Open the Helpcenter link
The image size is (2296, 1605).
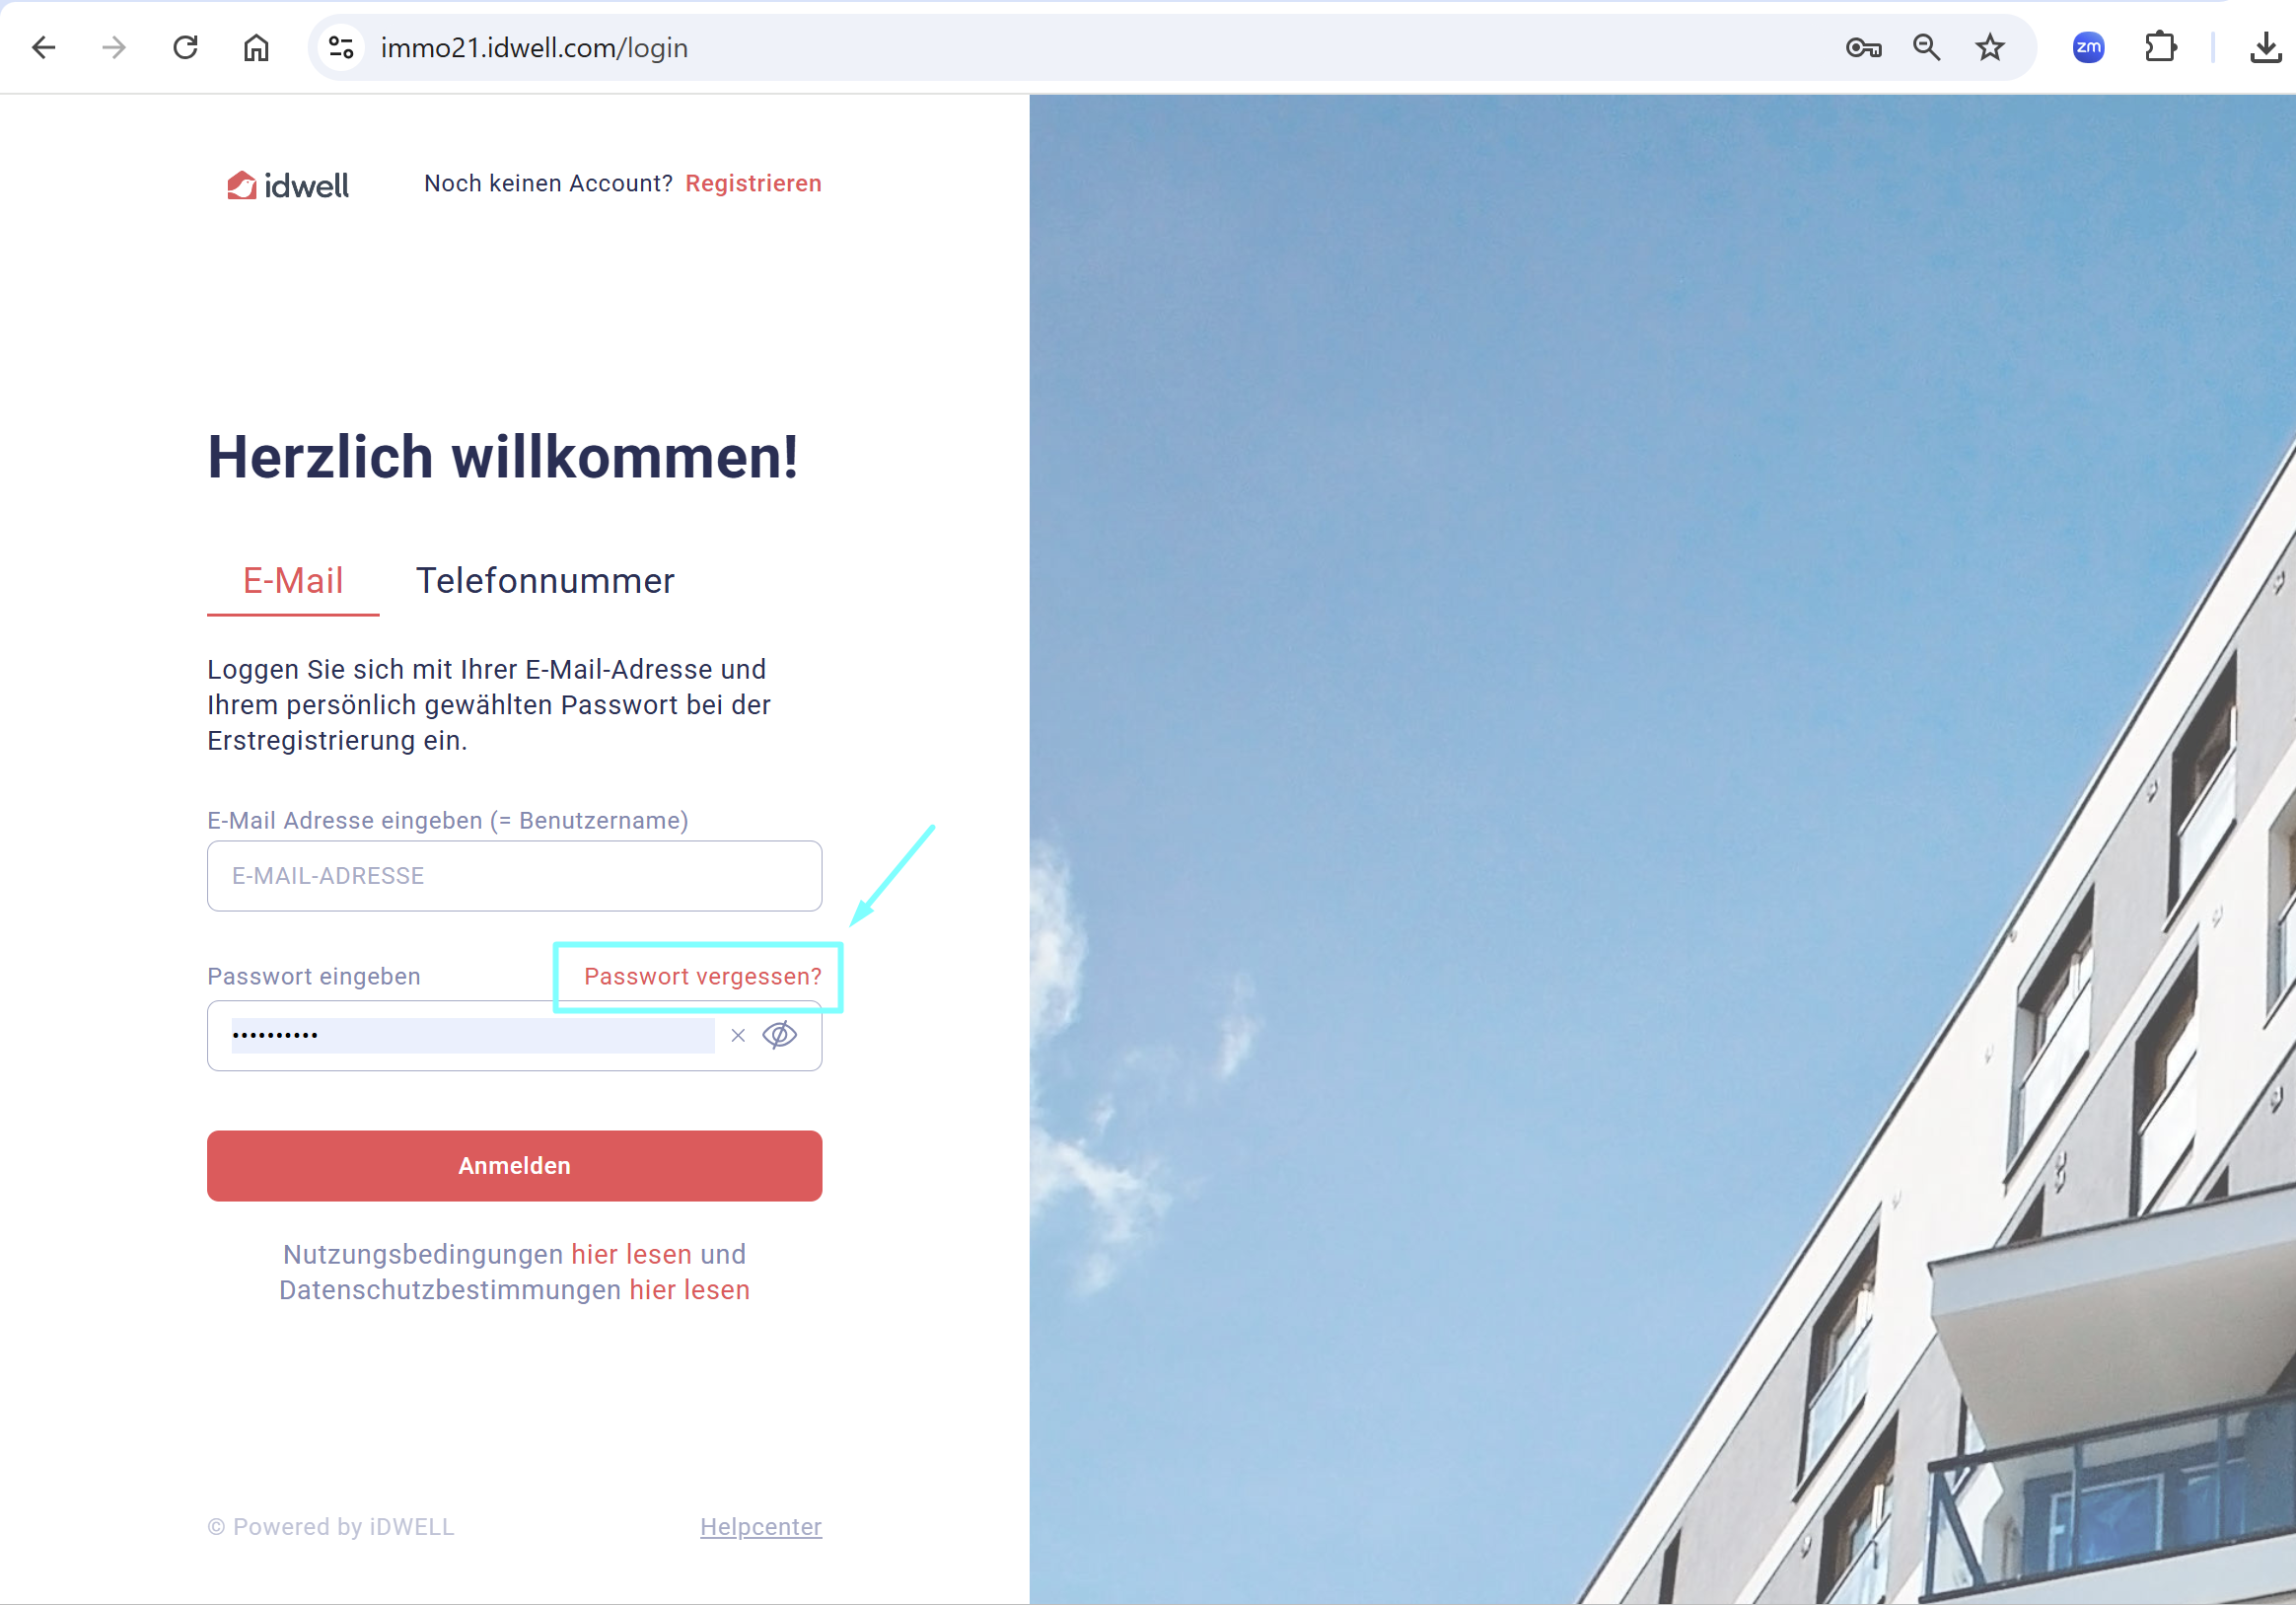coord(761,1527)
